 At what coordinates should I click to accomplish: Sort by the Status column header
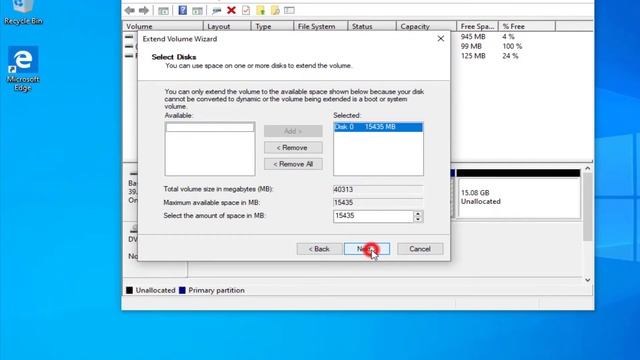(372, 26)
